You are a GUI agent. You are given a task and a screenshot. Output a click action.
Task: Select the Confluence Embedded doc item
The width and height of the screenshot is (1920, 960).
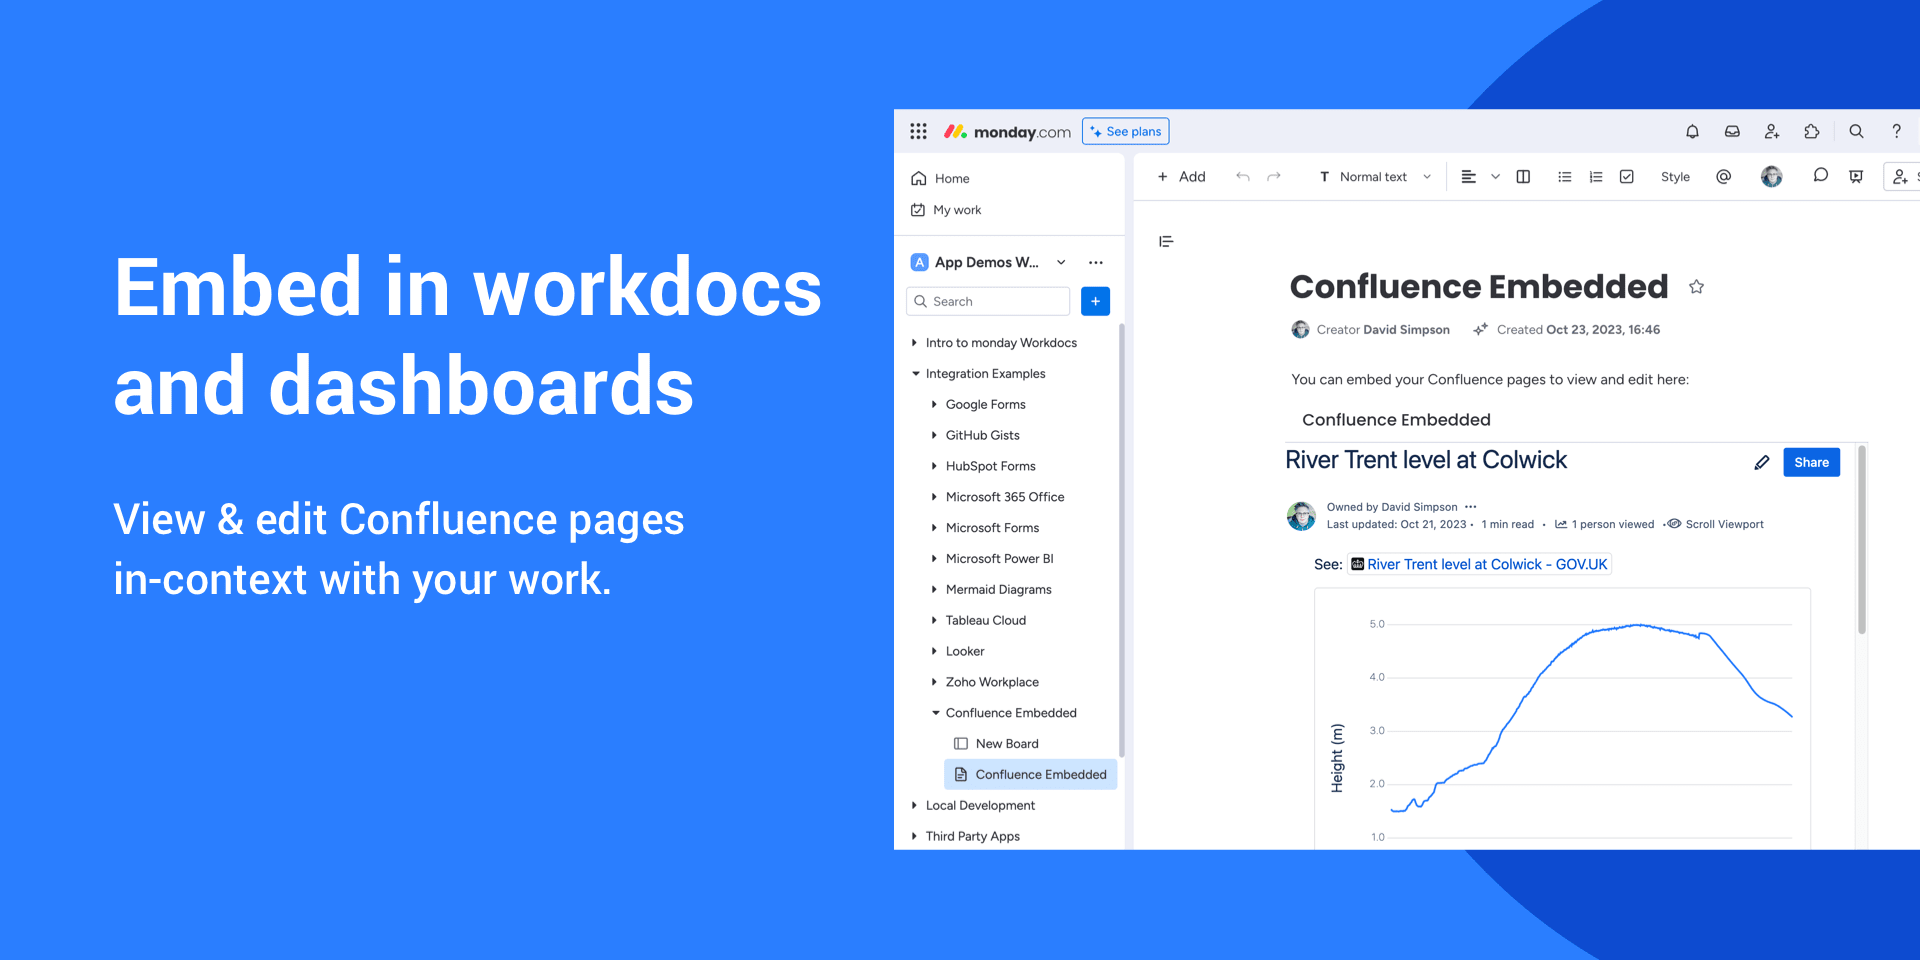pyautogui.click(x=1030, y=774)
